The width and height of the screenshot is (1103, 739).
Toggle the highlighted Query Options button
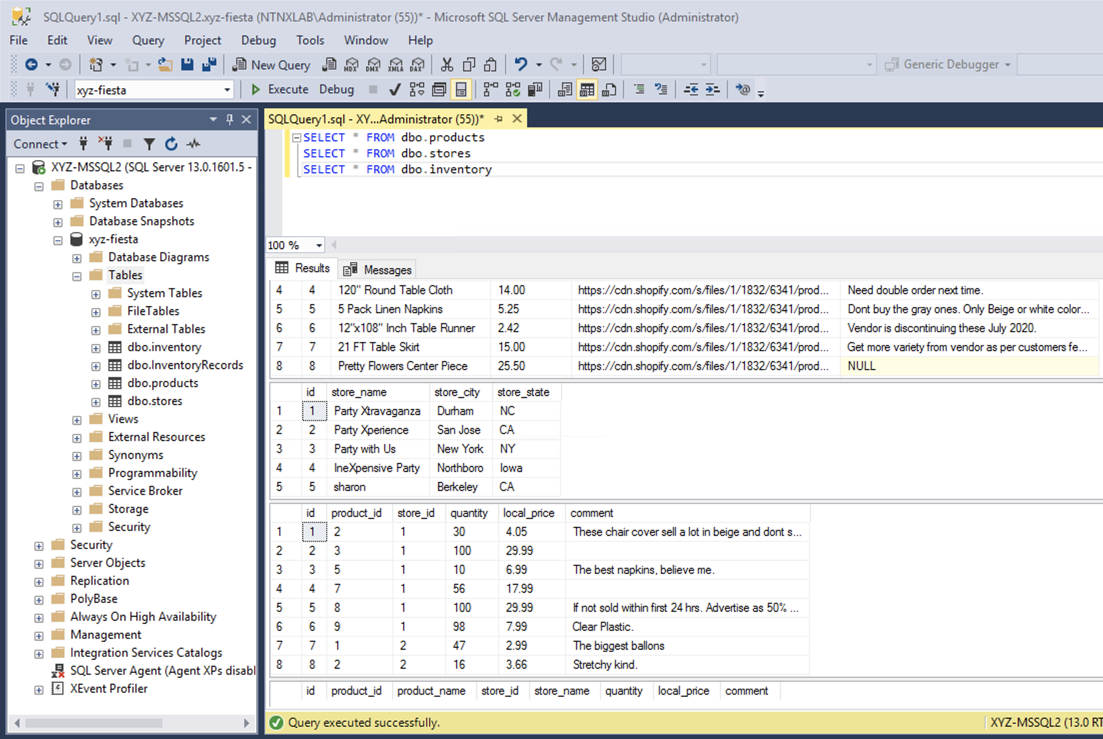pos(461,89)
